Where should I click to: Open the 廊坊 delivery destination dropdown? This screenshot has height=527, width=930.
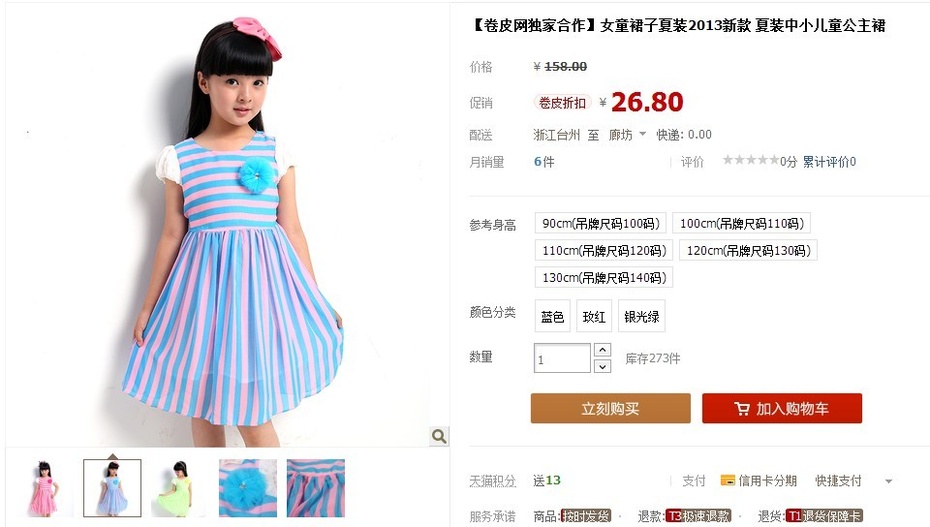point(627,135)
